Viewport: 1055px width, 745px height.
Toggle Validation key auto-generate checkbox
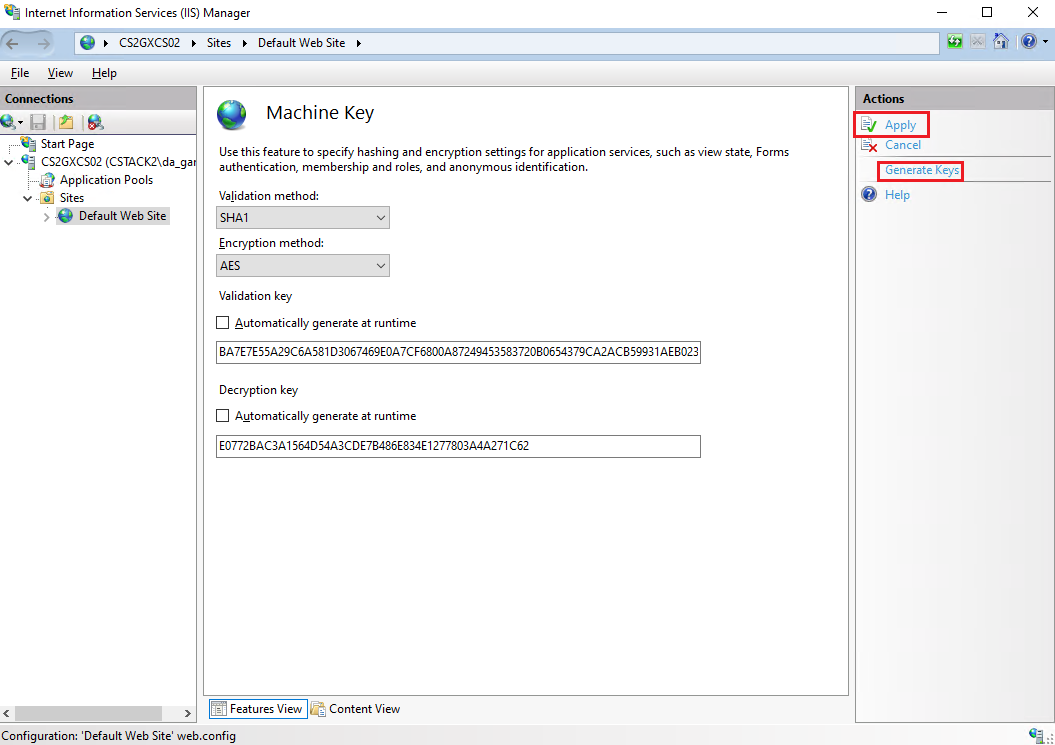(223, 322)
